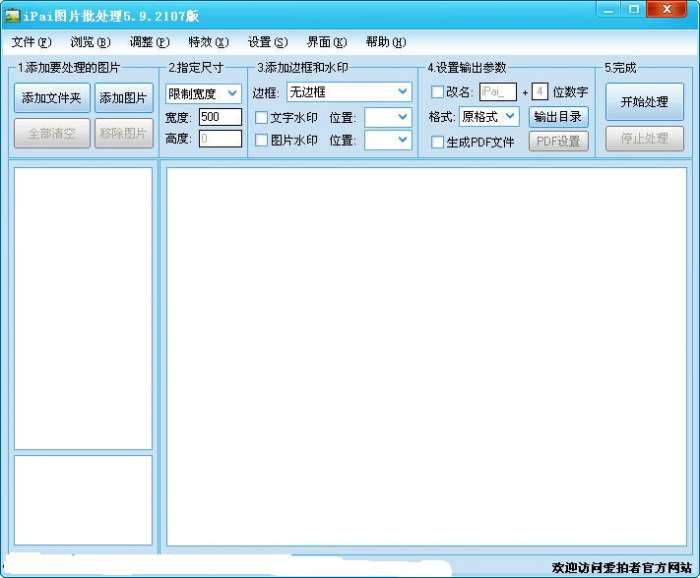Open the 图片水印 位置 dropdown
Viewport: 700px width, 578px height.
click(x=388, y=140)
